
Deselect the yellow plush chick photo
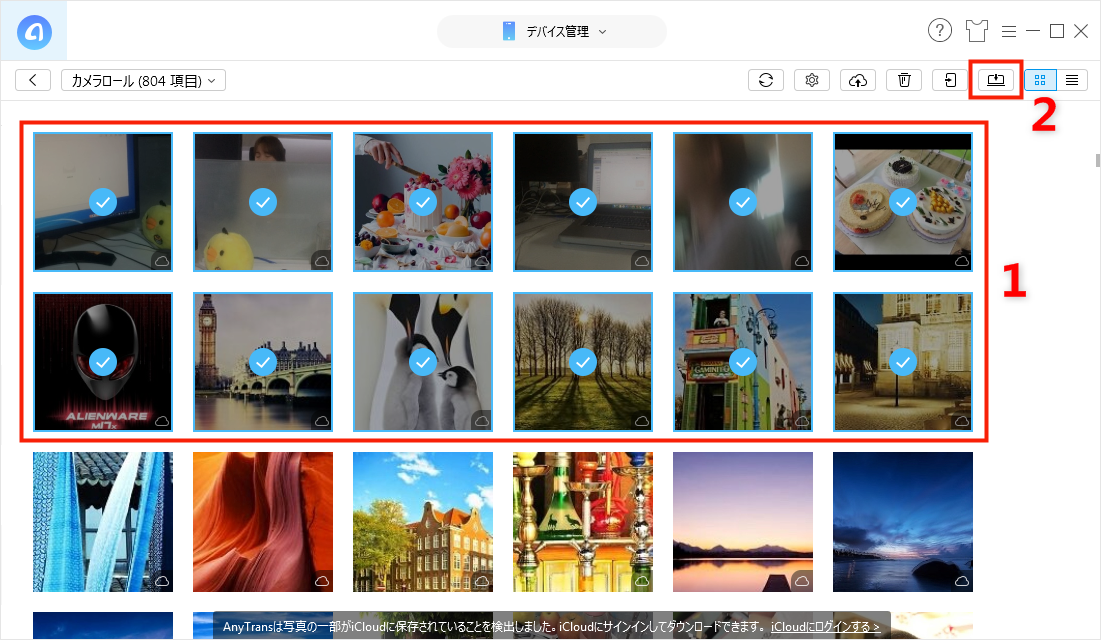[263, 202]
